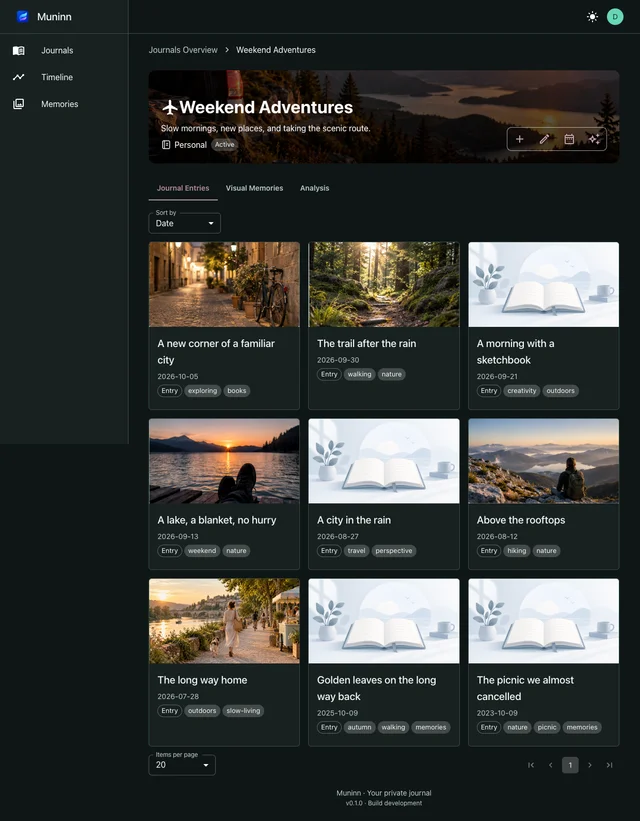Click date 2026-08-12
Screen dimensions: 640x821
497,536
